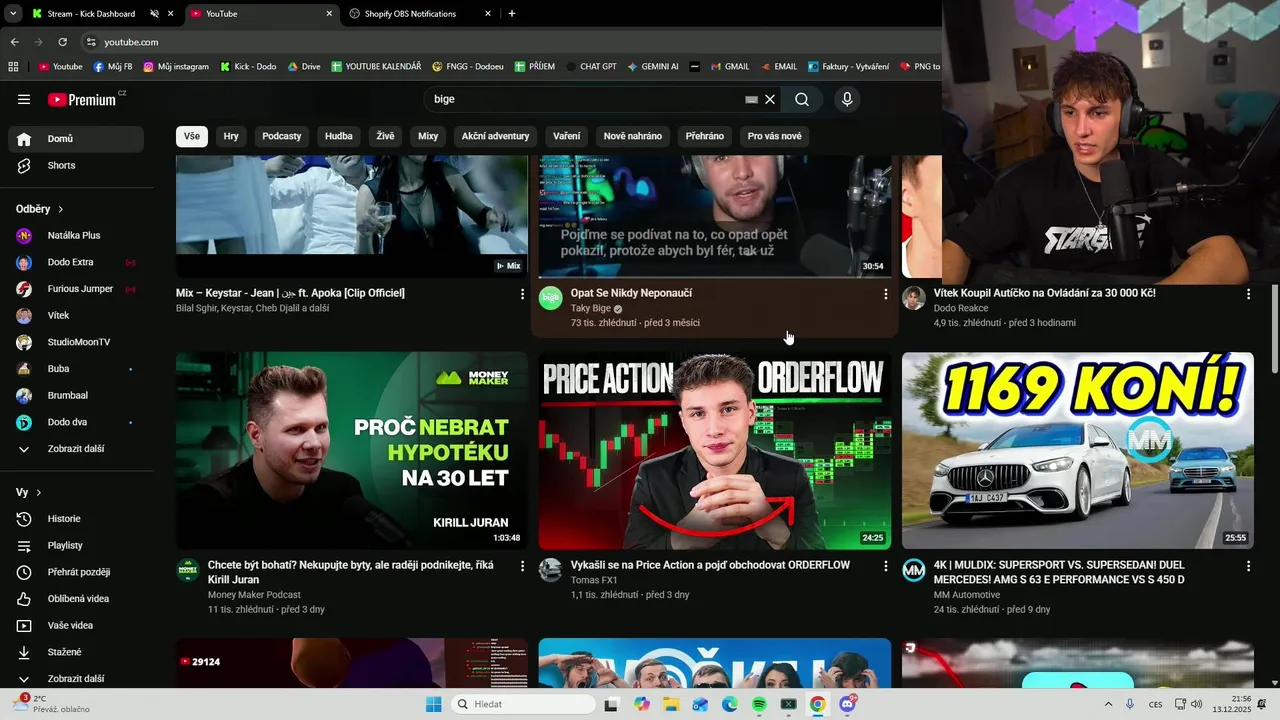Screen dimensions: 1280x720
Task: Open the YouTube hamburger guide menu
Action: pos(24,99)
